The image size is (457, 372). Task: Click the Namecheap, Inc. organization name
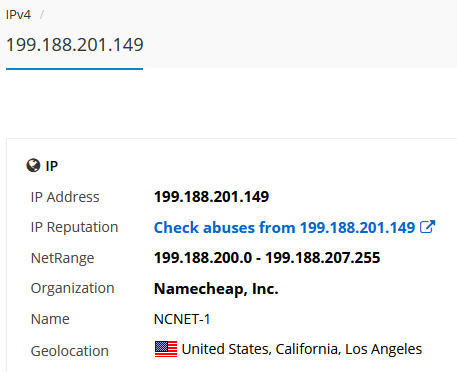(216, 289)
